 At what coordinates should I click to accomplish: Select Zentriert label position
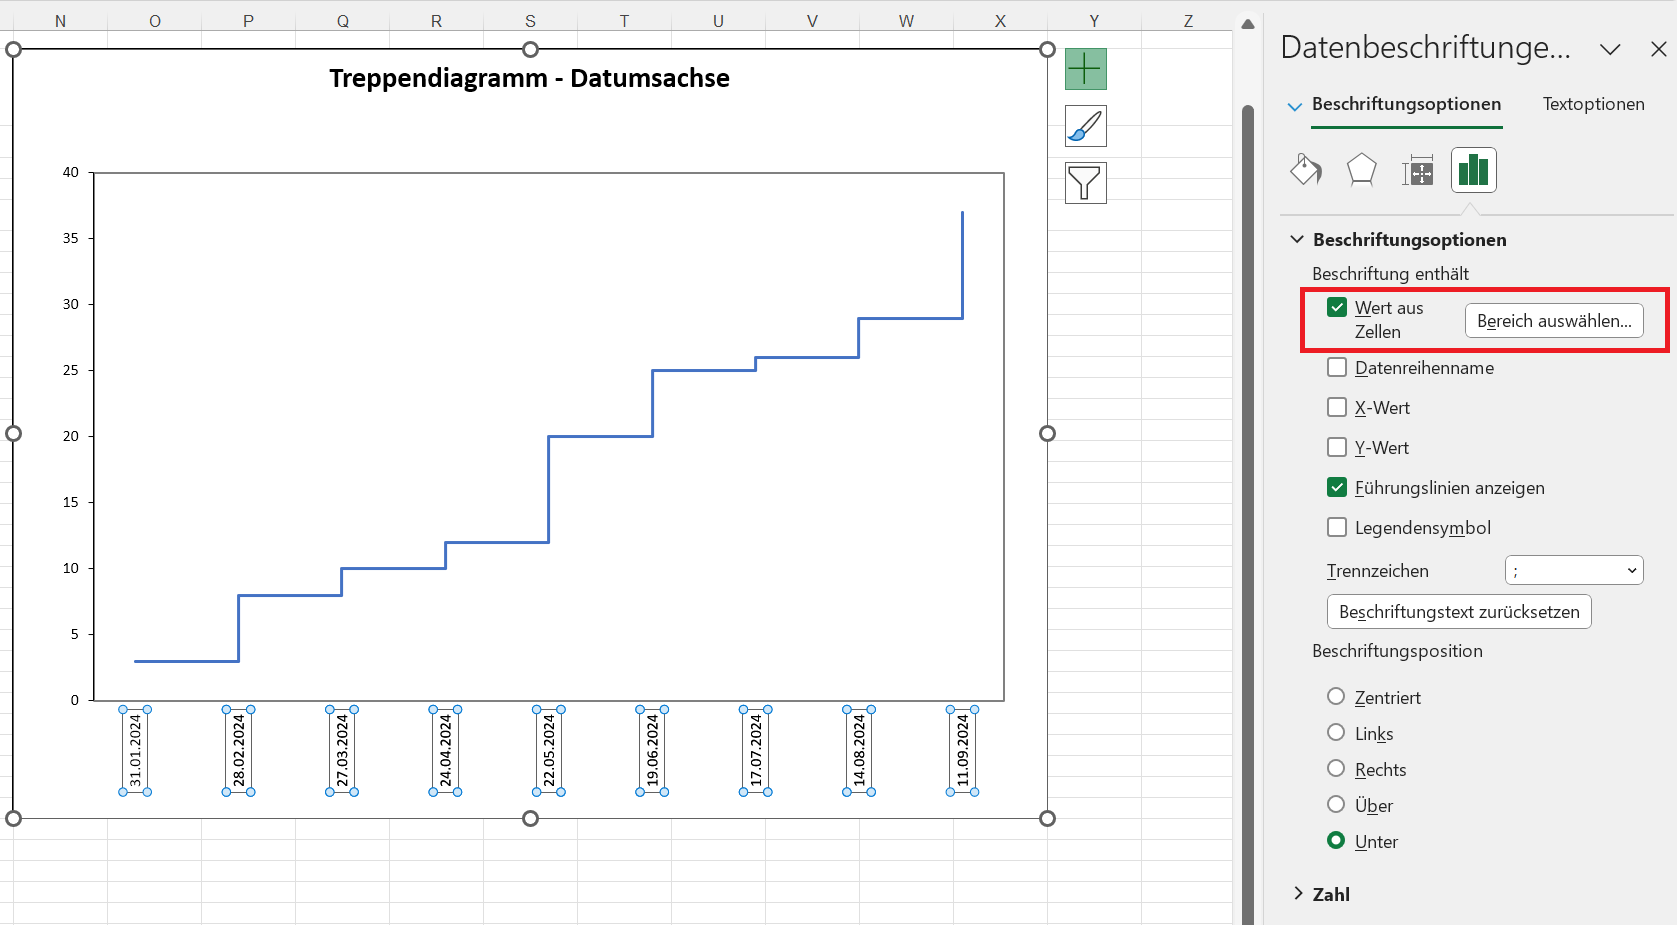tap(1336, 696)
